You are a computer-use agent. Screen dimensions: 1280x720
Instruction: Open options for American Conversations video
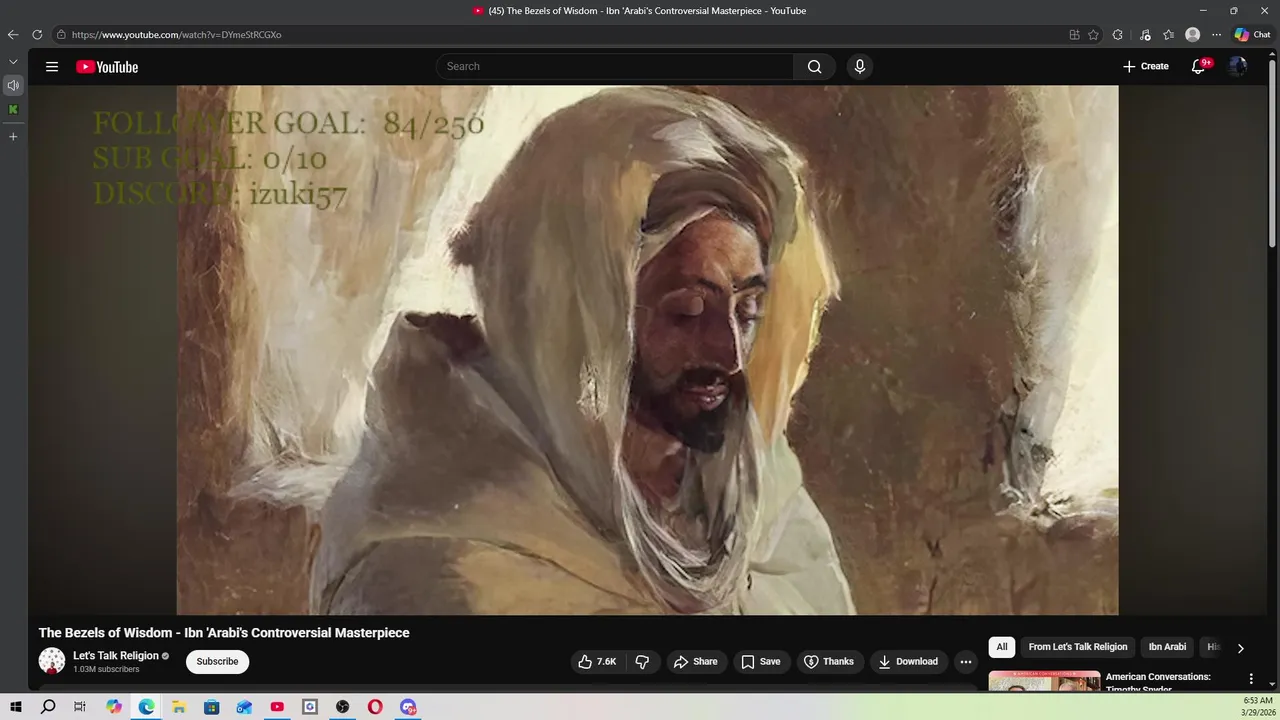[1251, 679]
